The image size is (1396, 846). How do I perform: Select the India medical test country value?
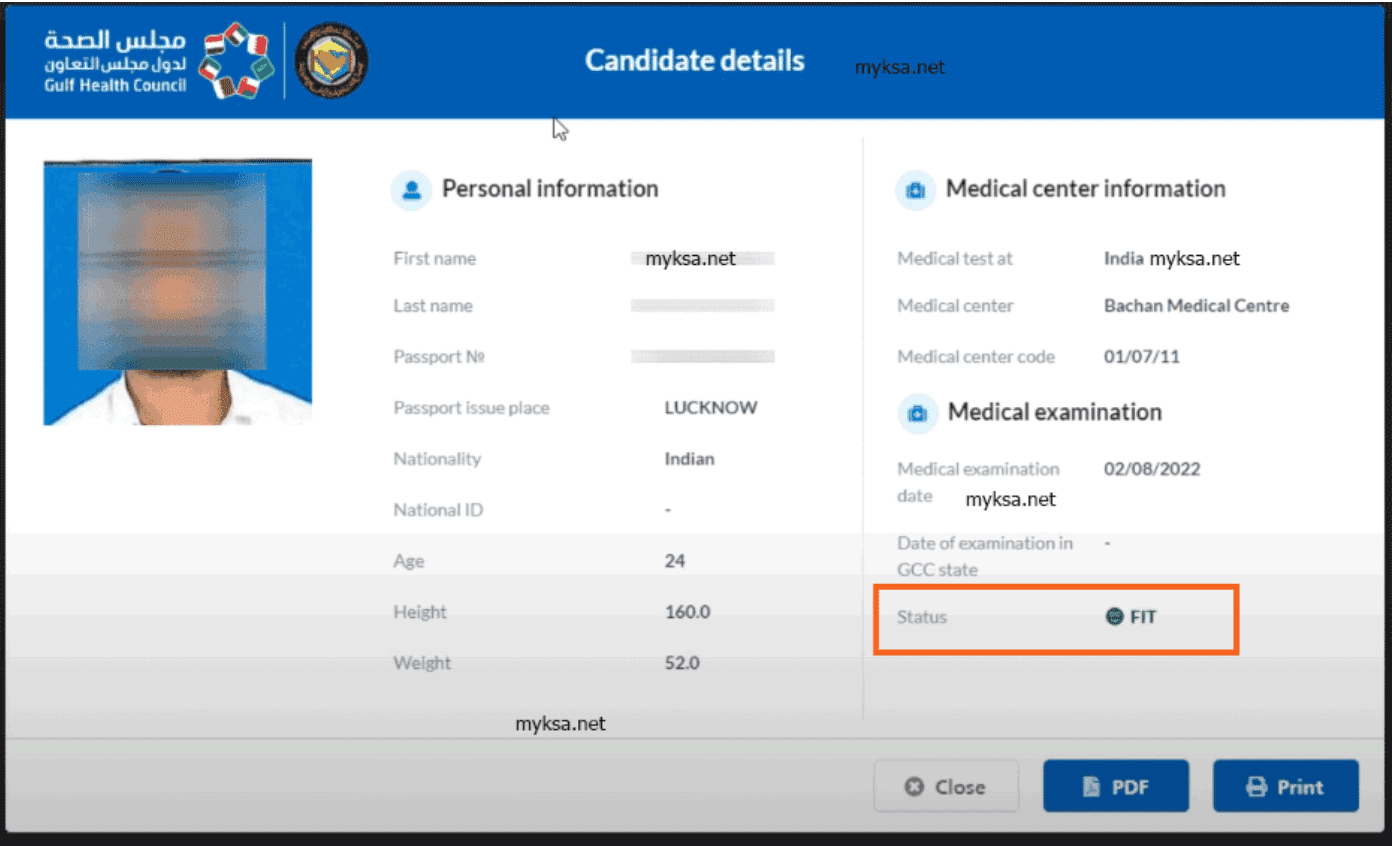1124,258
